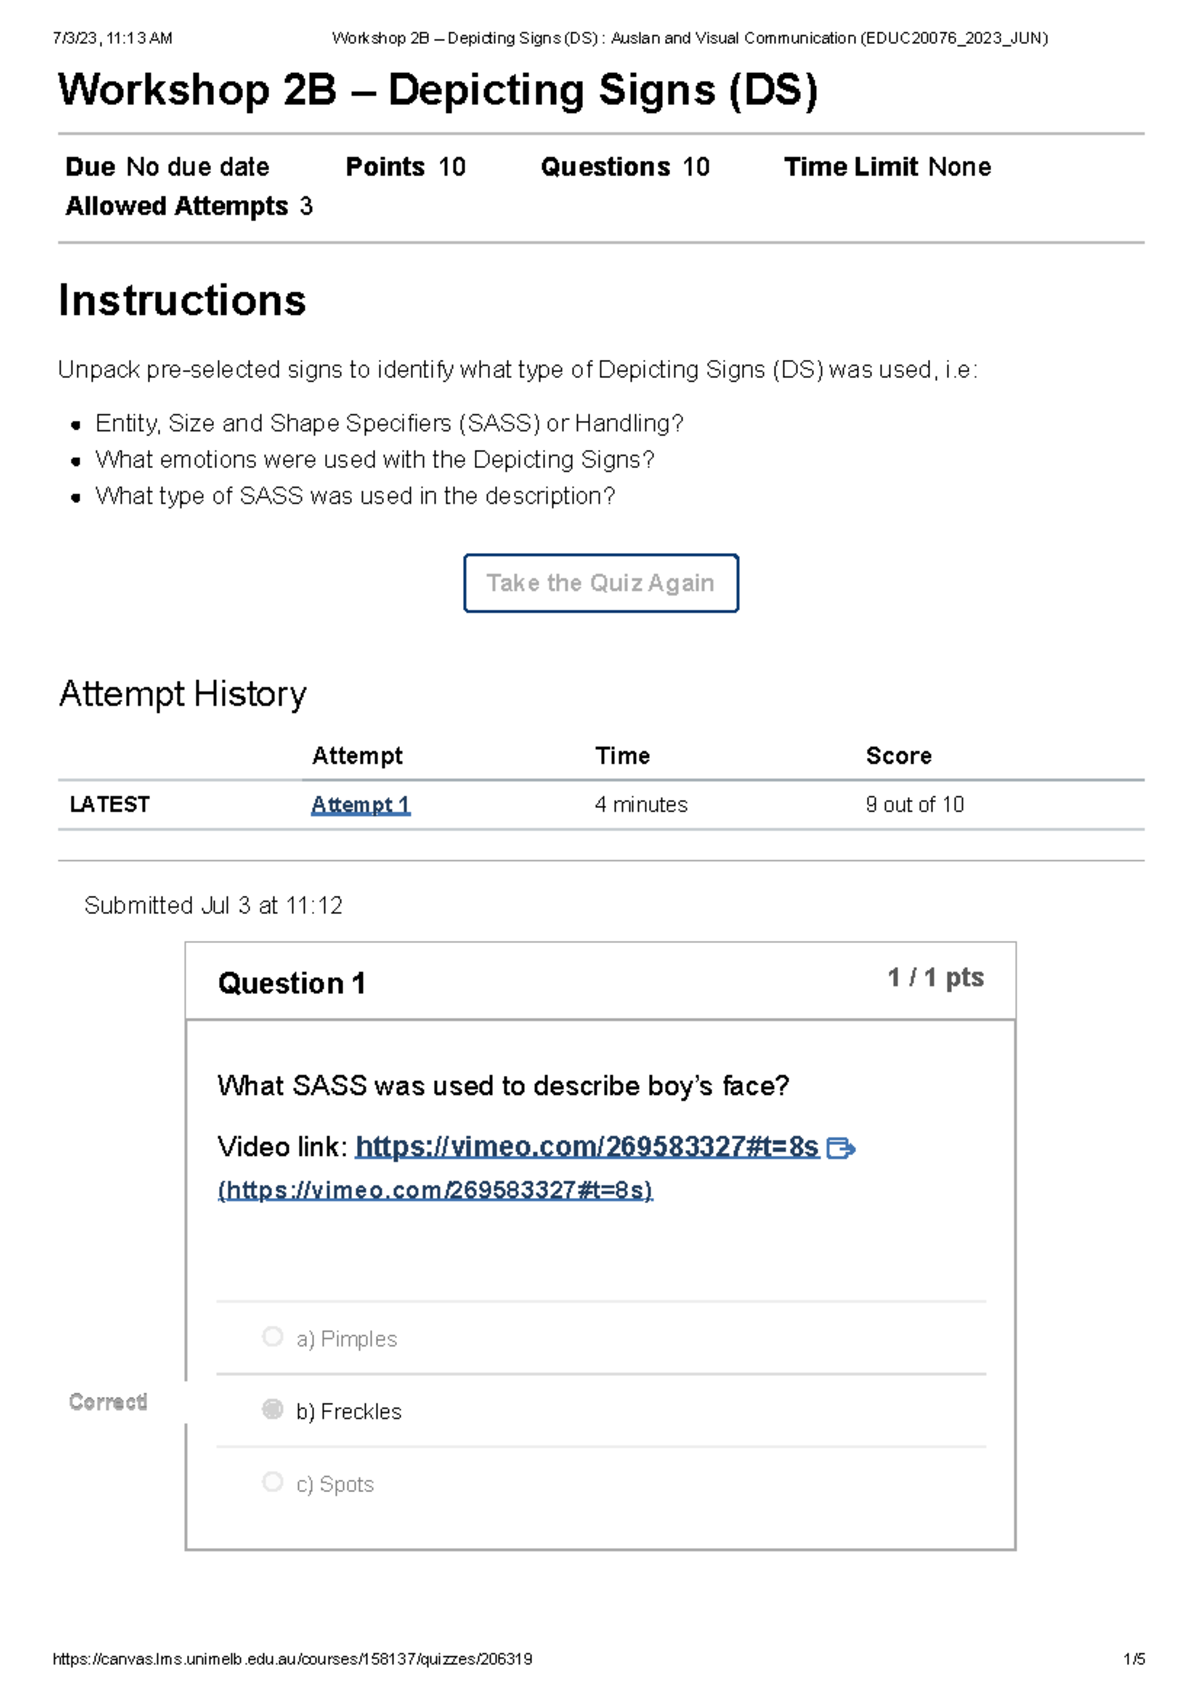Click the Correct! label beside the answer

(x=108, y=1402)
